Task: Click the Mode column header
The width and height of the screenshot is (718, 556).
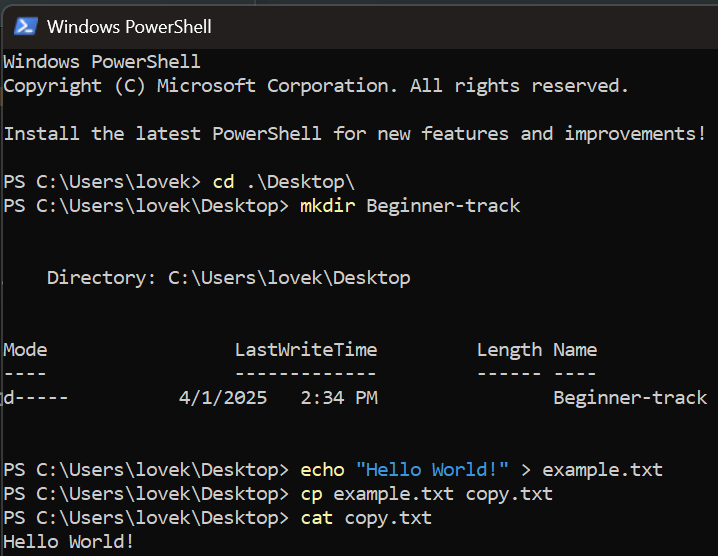Action: [26, 350]
